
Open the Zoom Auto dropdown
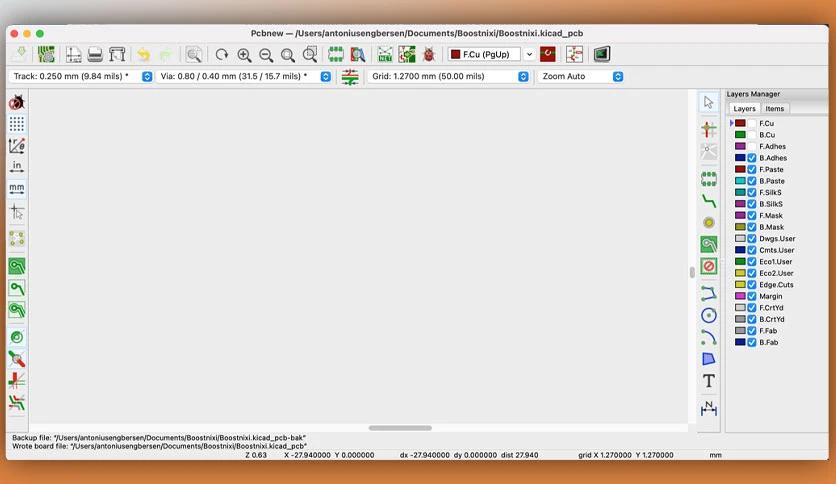[581, 76]
